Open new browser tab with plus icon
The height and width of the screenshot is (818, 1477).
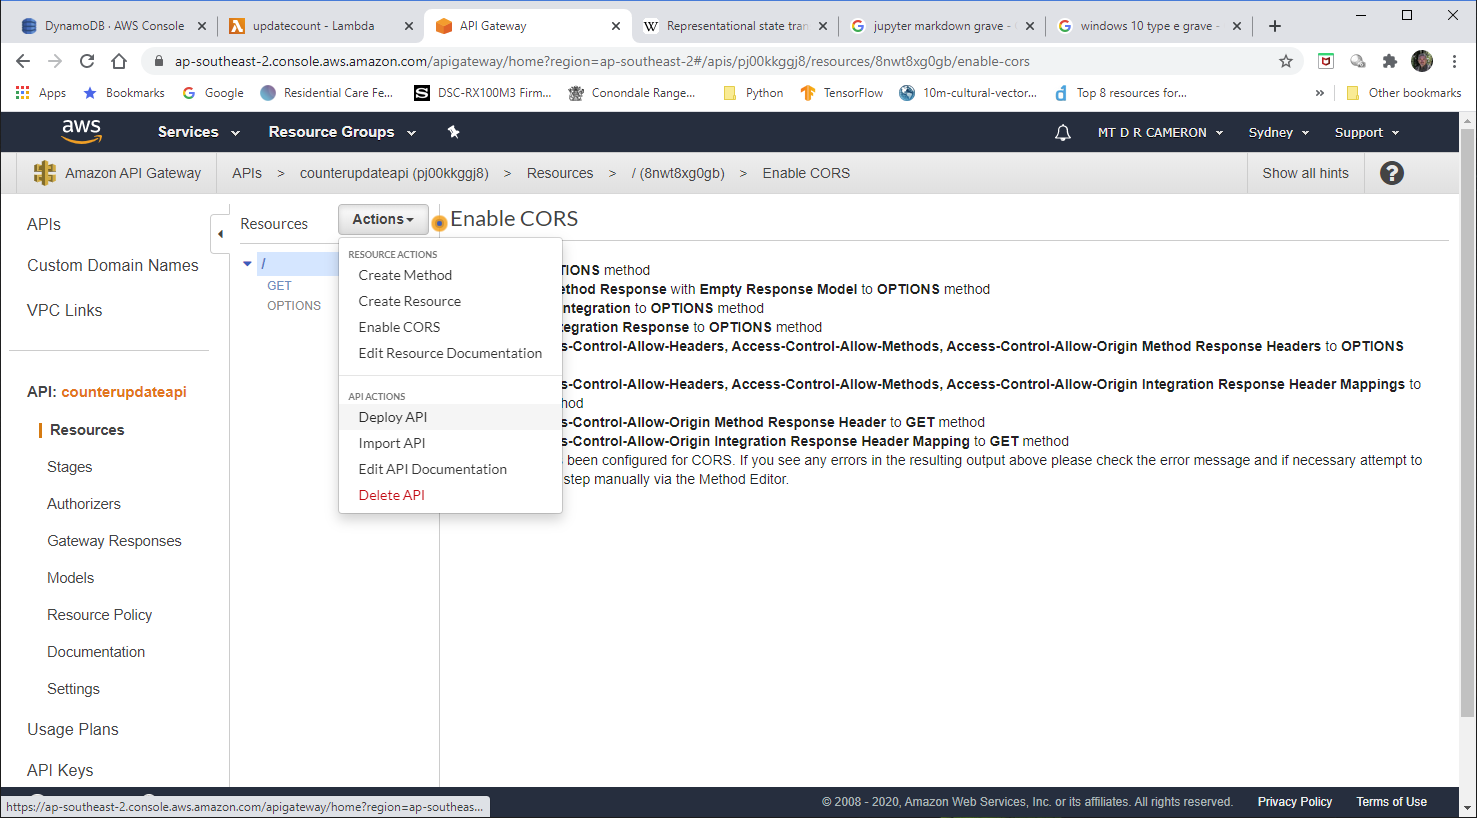point(1275,26)
